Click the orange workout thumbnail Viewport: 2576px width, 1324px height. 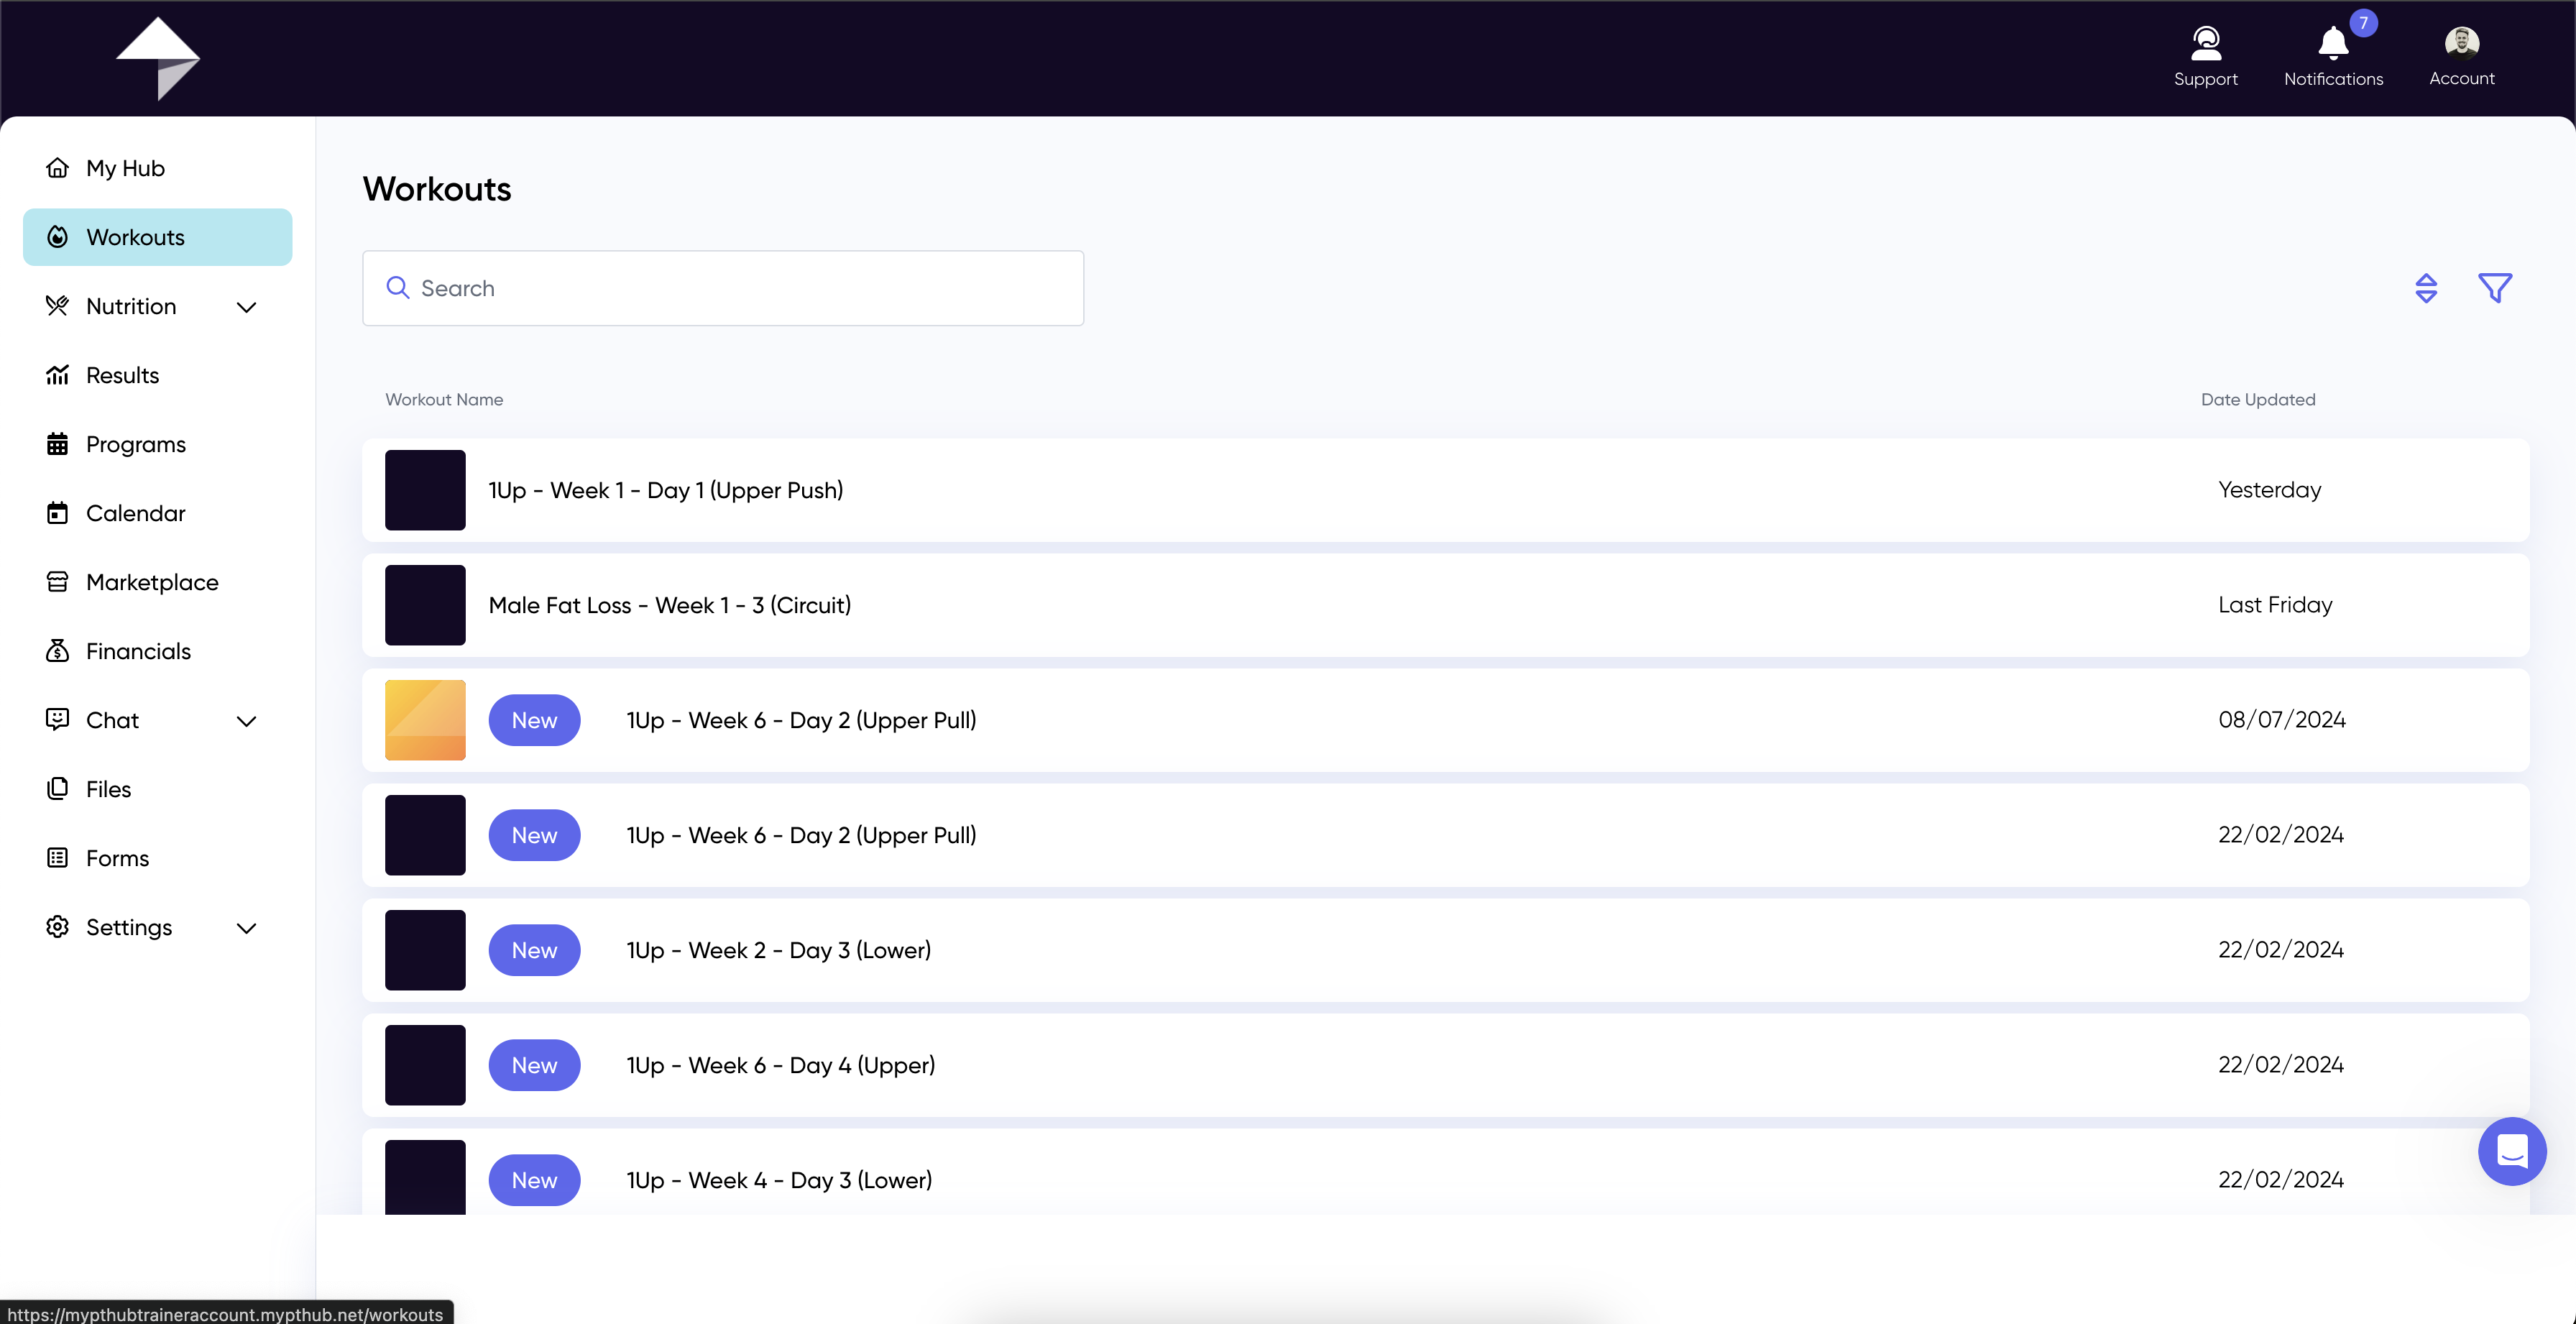(425, 720)
